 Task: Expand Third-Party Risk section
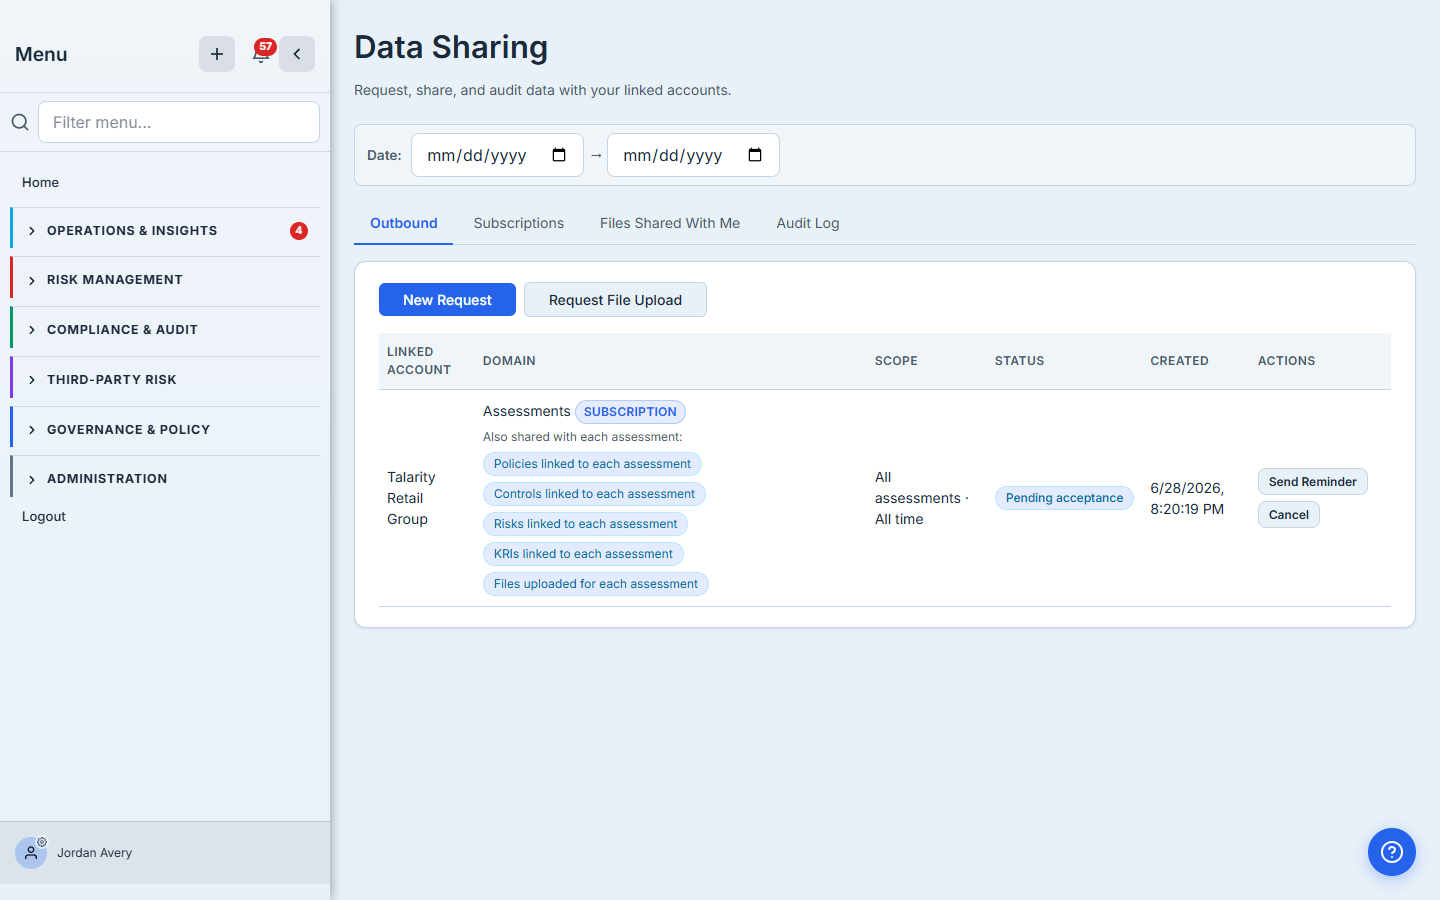tap(165, 380)
